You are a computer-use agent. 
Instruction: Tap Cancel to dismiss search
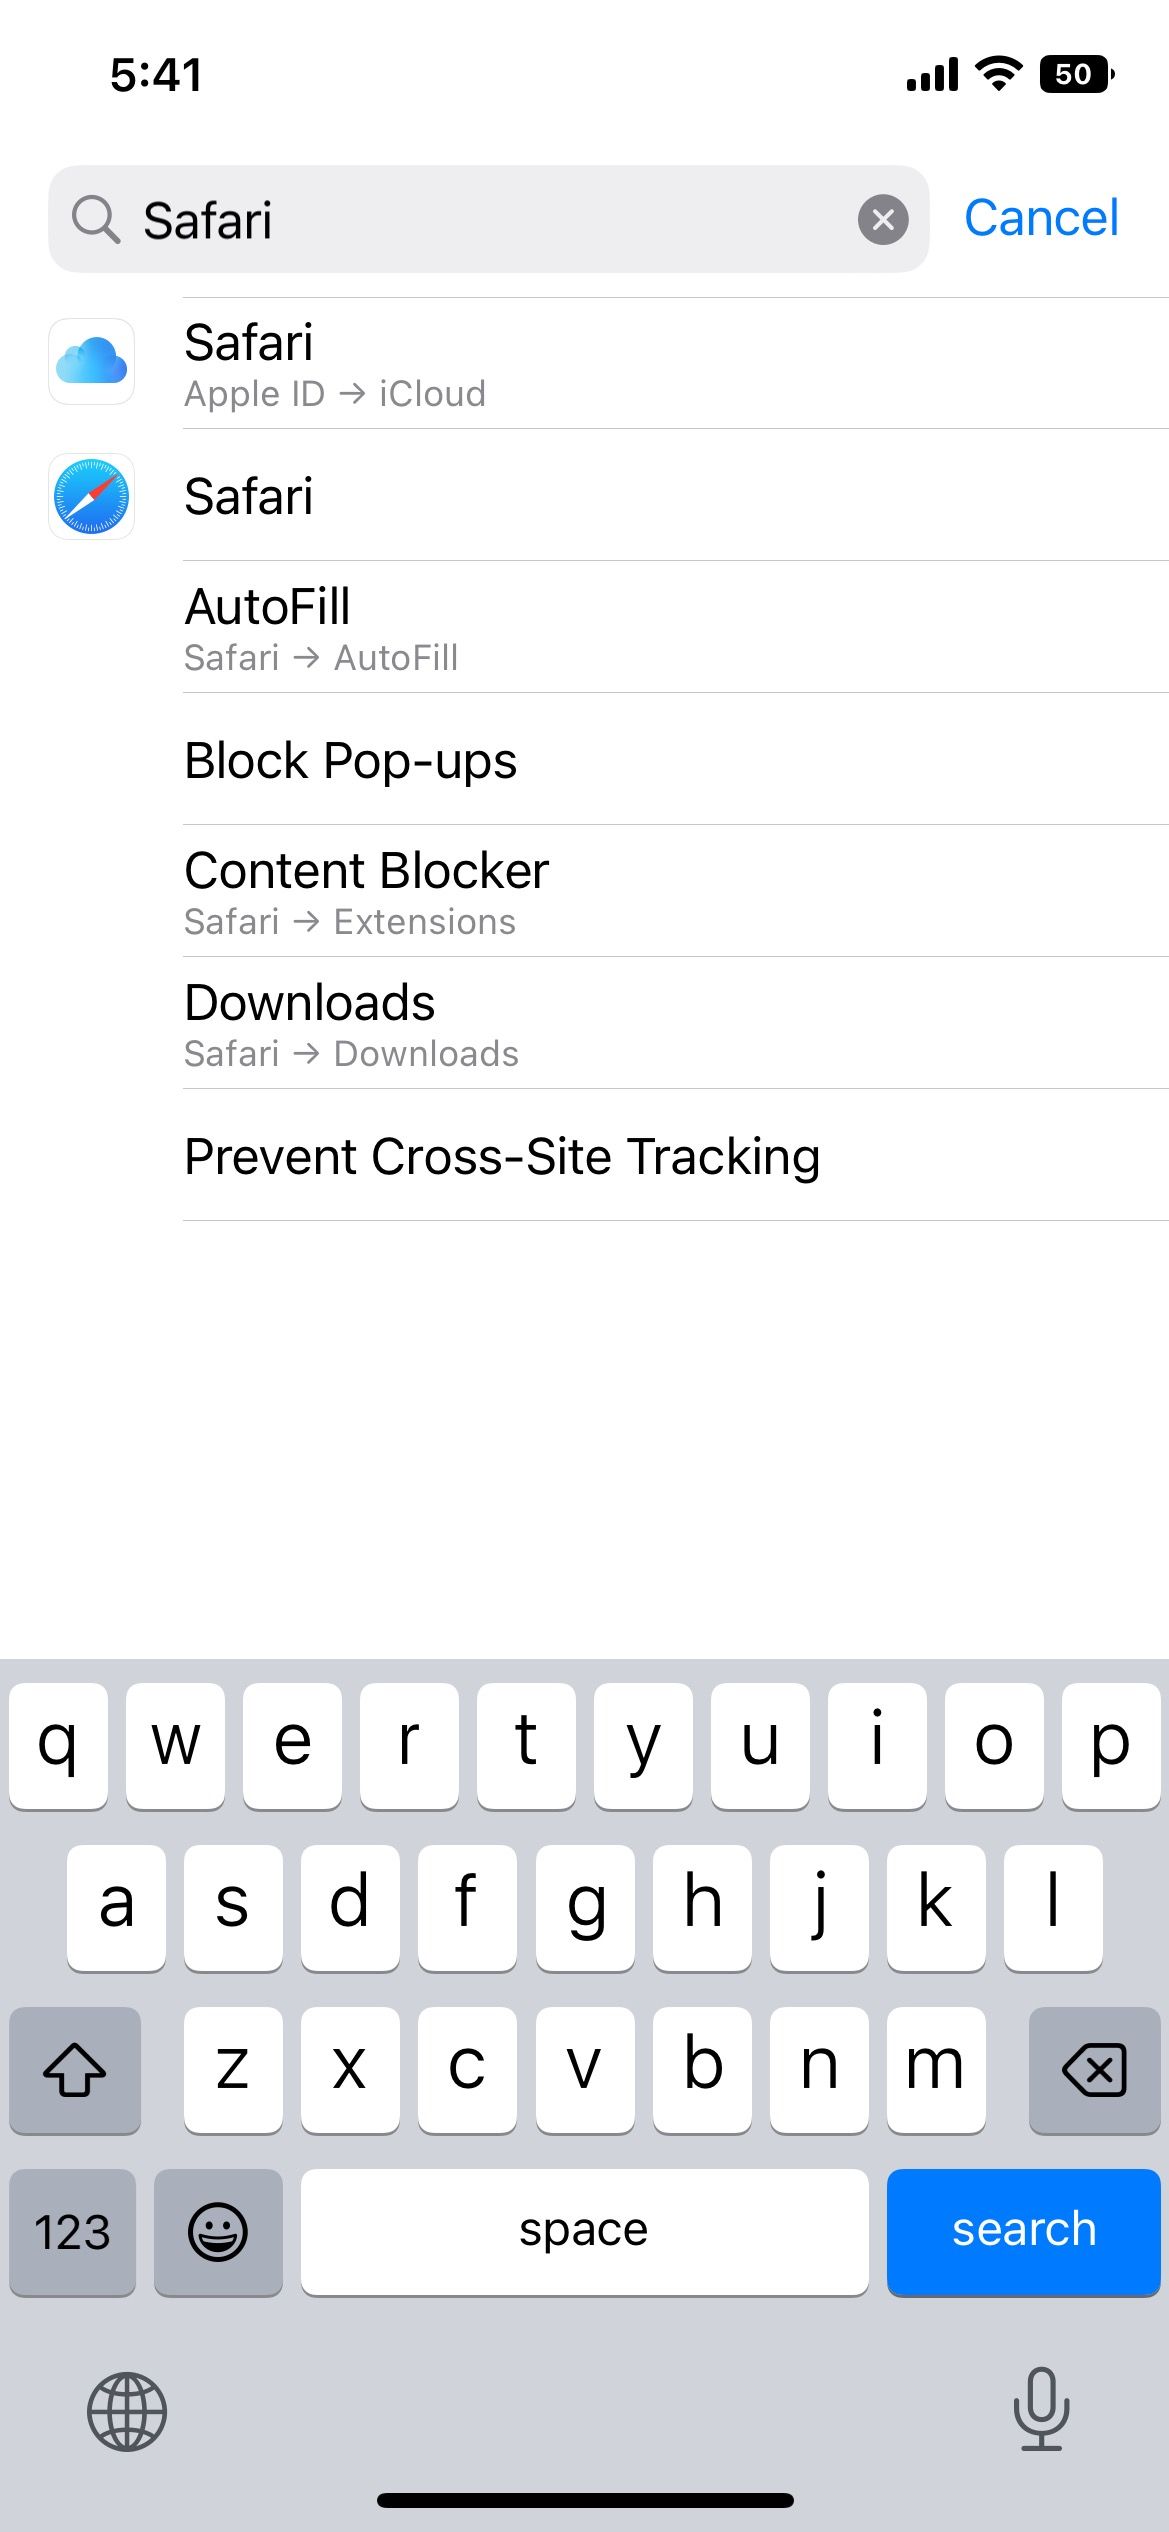(x=1041, y=218)
